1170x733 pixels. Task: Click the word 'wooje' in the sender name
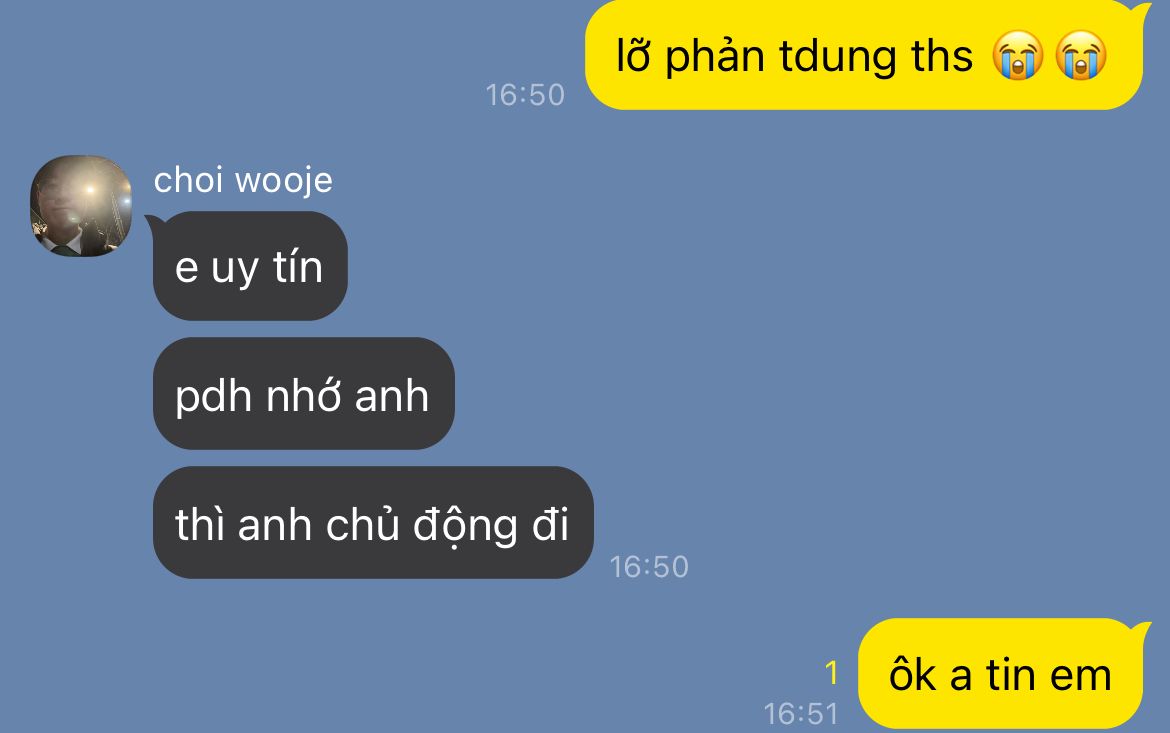pyautogui.click(x=284, y=181)
